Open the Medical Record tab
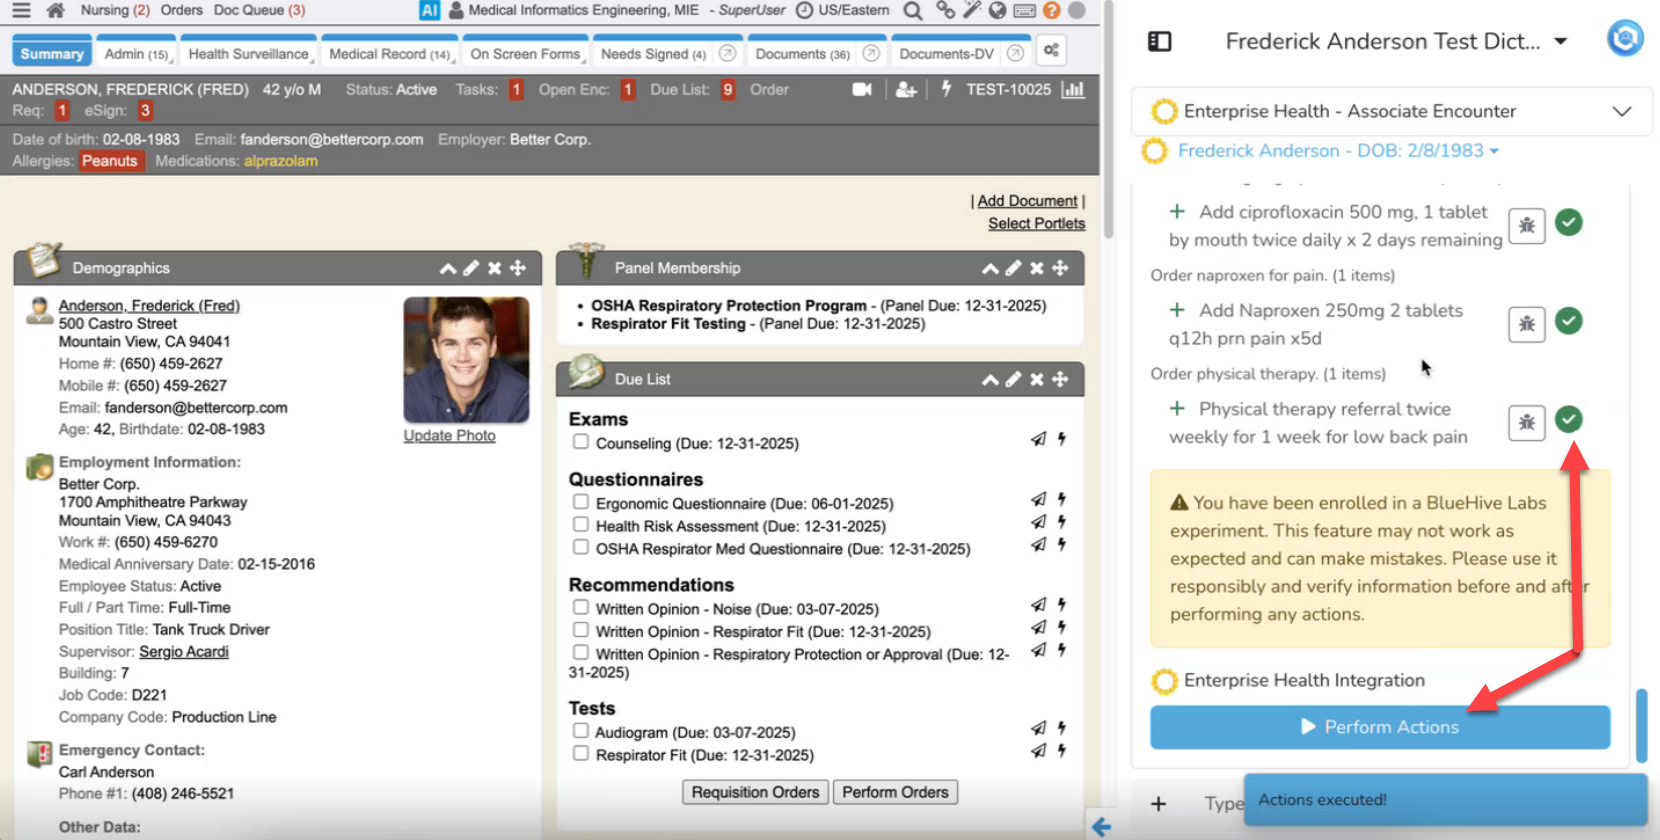This screenshot has height=840, width=1660. coord(388,54)
